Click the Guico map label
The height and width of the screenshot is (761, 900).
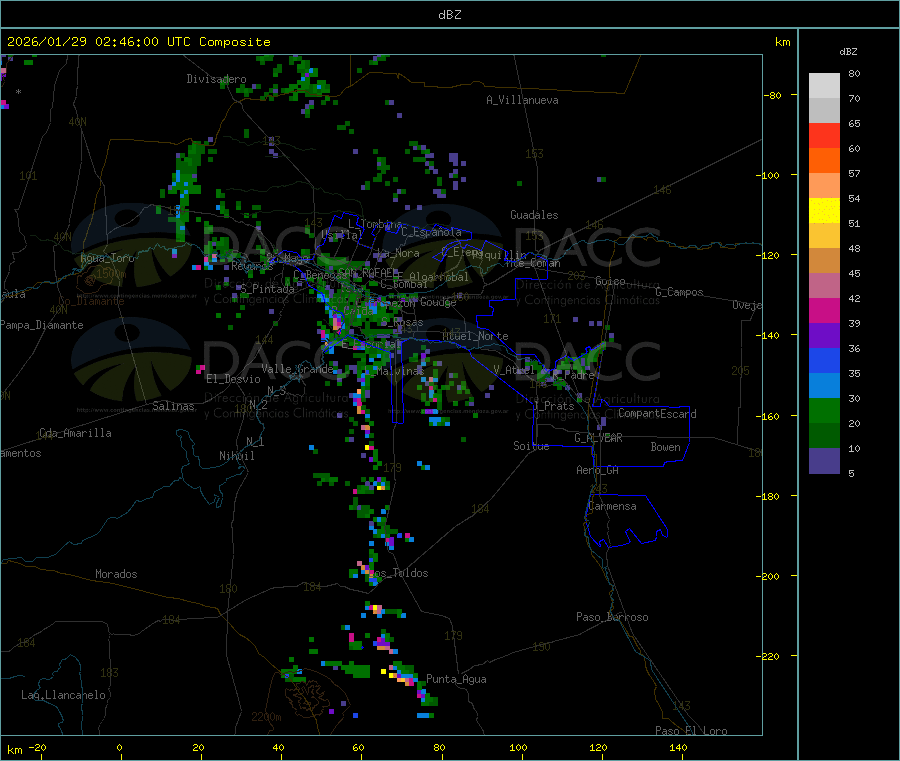(610, 281)
